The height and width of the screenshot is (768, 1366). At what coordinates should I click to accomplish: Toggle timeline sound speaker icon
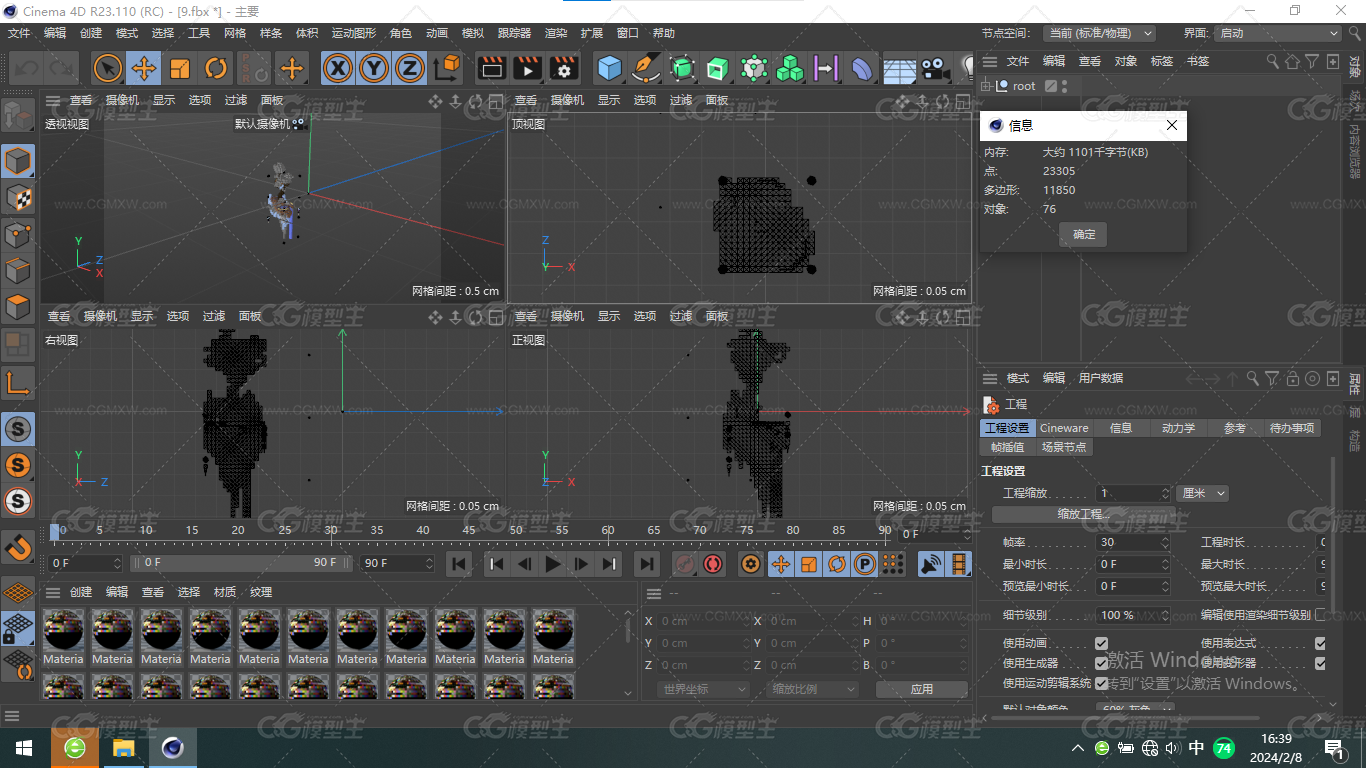(931, 564)
